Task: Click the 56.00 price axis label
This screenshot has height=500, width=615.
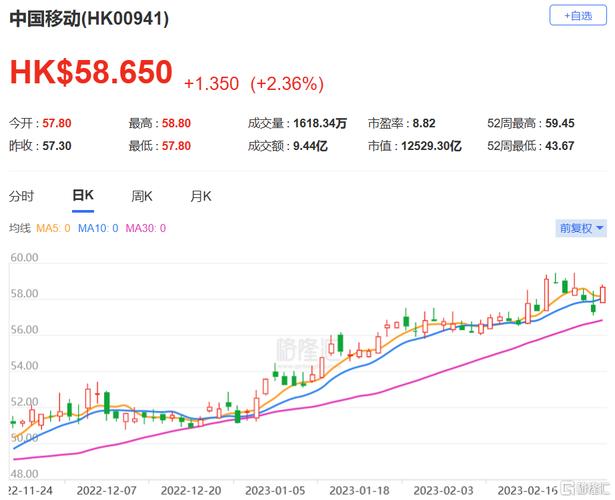Action: pyautogui.click(x=24, y=330)
